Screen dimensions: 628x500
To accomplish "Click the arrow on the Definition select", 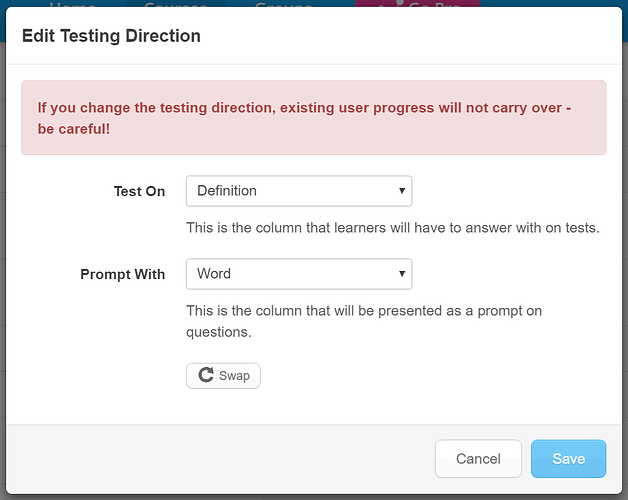I will click(x=402, y=191).
